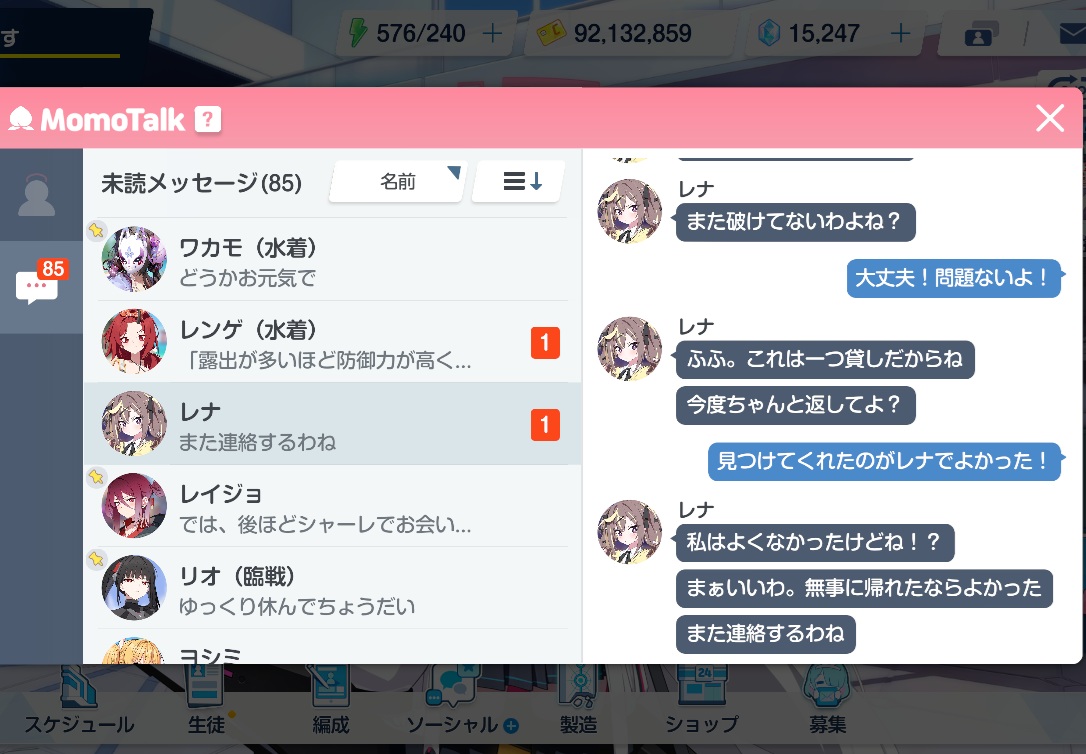Image resolution: width=1086 pixels, height=754 pixels.
Task: Open the 編成 formation icon
Action: point(330,705)
